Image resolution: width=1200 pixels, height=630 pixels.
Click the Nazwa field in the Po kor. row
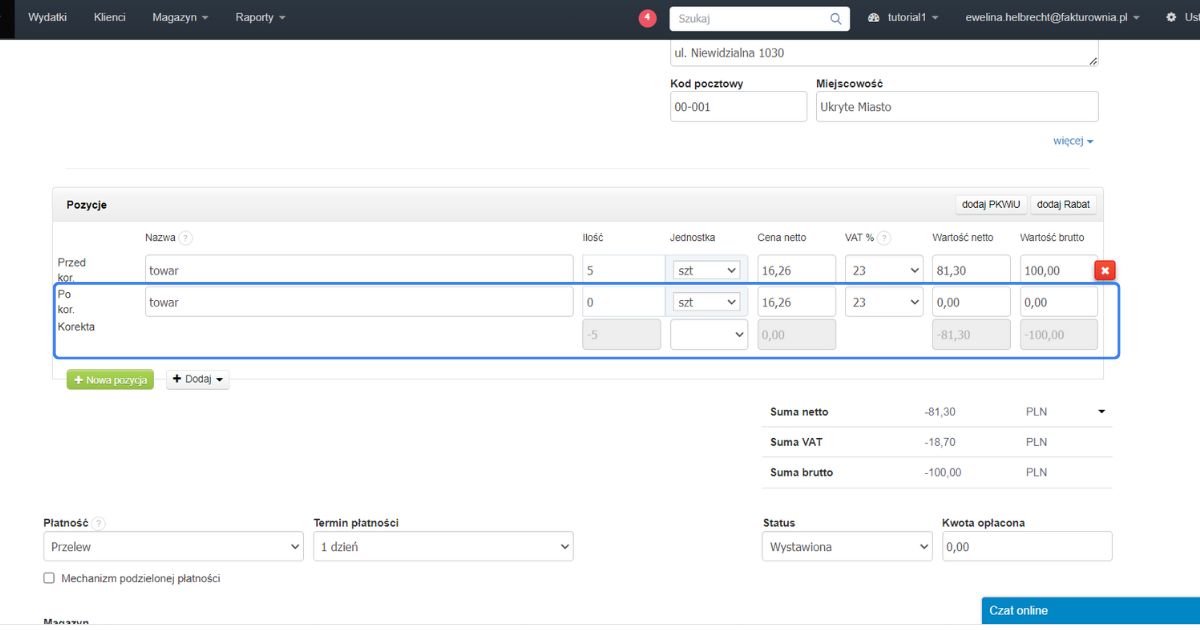tap(359, 302)
